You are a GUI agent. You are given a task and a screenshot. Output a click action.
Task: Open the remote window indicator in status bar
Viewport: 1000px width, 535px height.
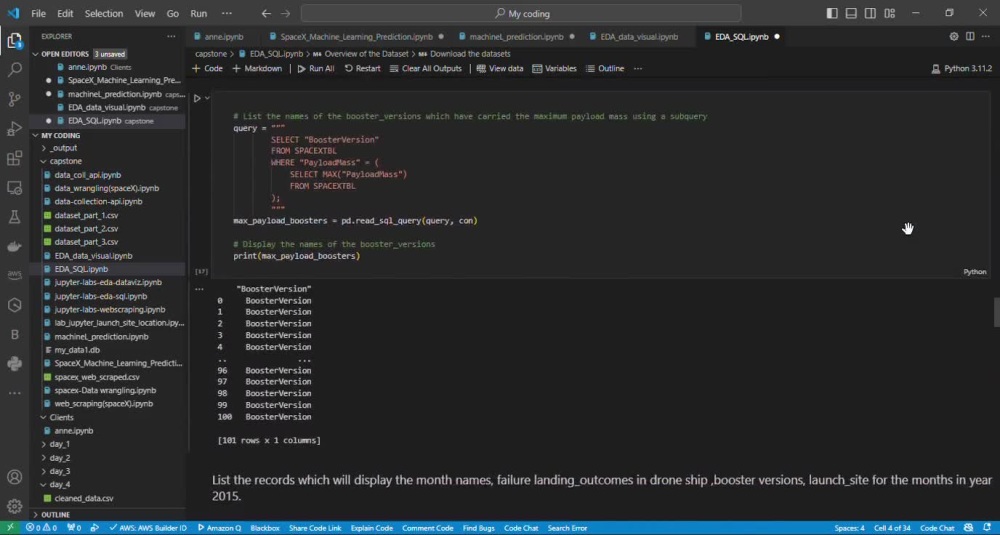[10, 528]
